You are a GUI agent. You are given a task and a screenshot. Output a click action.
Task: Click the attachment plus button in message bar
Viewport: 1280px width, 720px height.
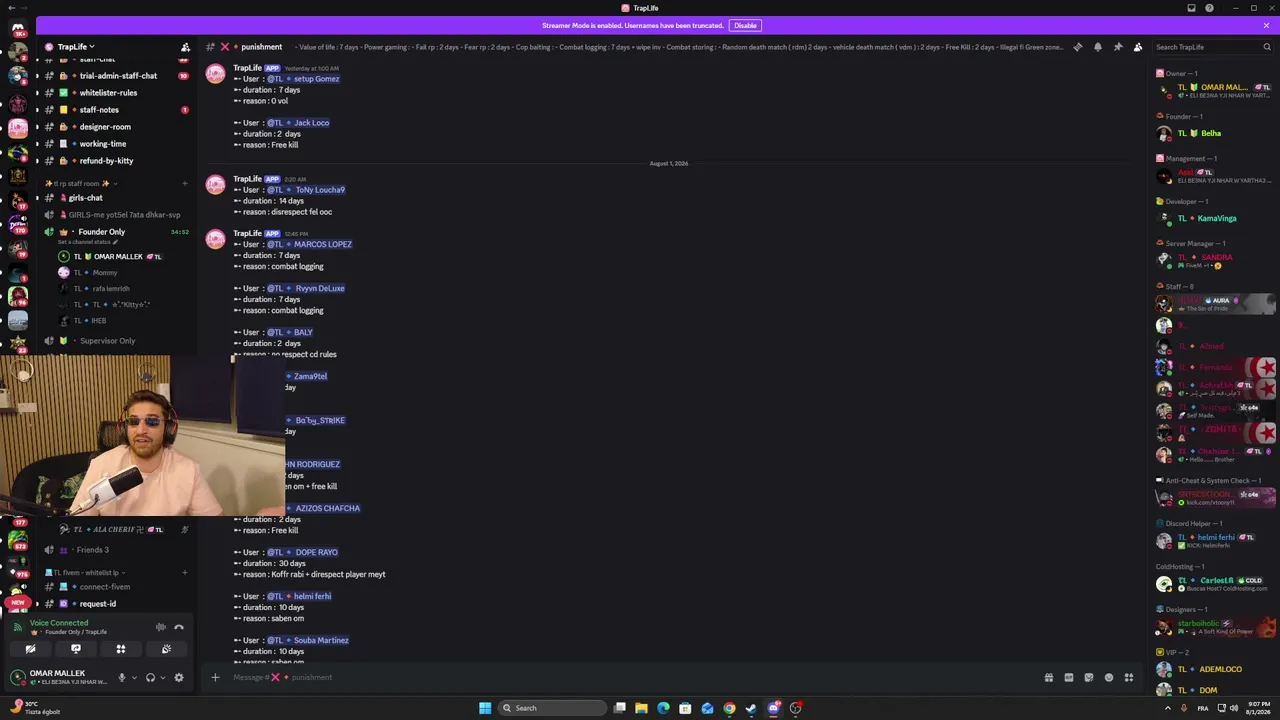click(x=215, y=677)
